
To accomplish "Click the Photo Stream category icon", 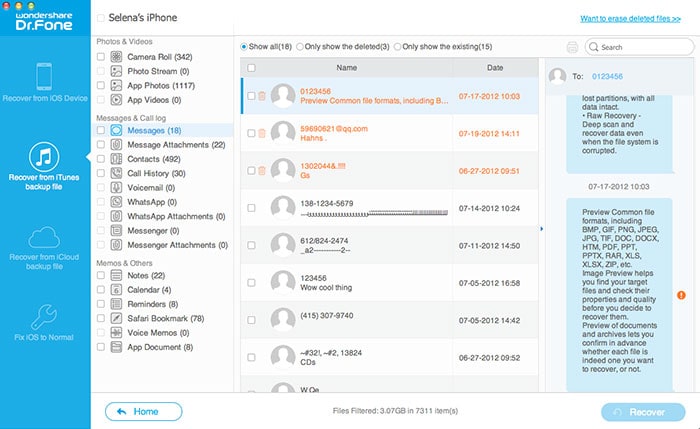I will click(x=117, y=71).
